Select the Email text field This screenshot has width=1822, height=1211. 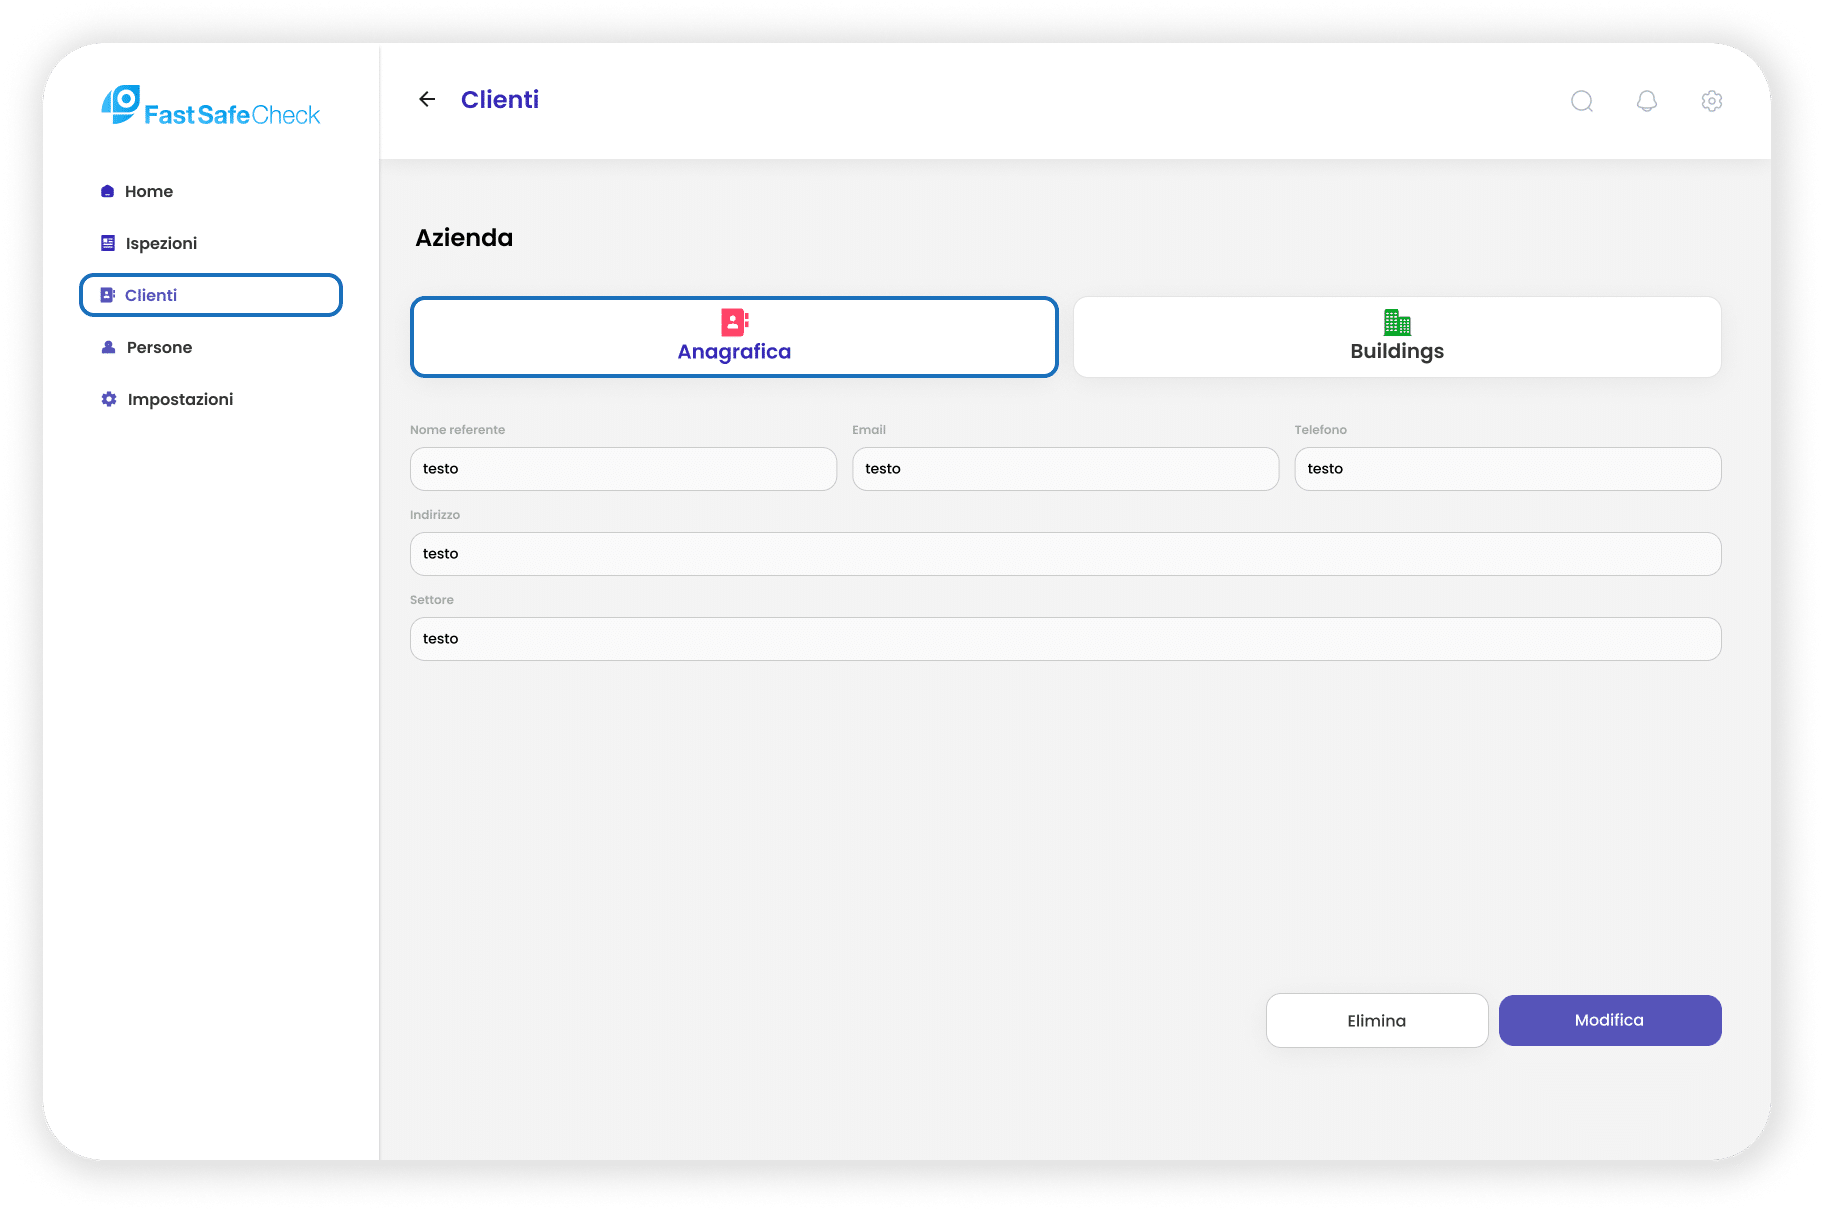coord(1064,468)
